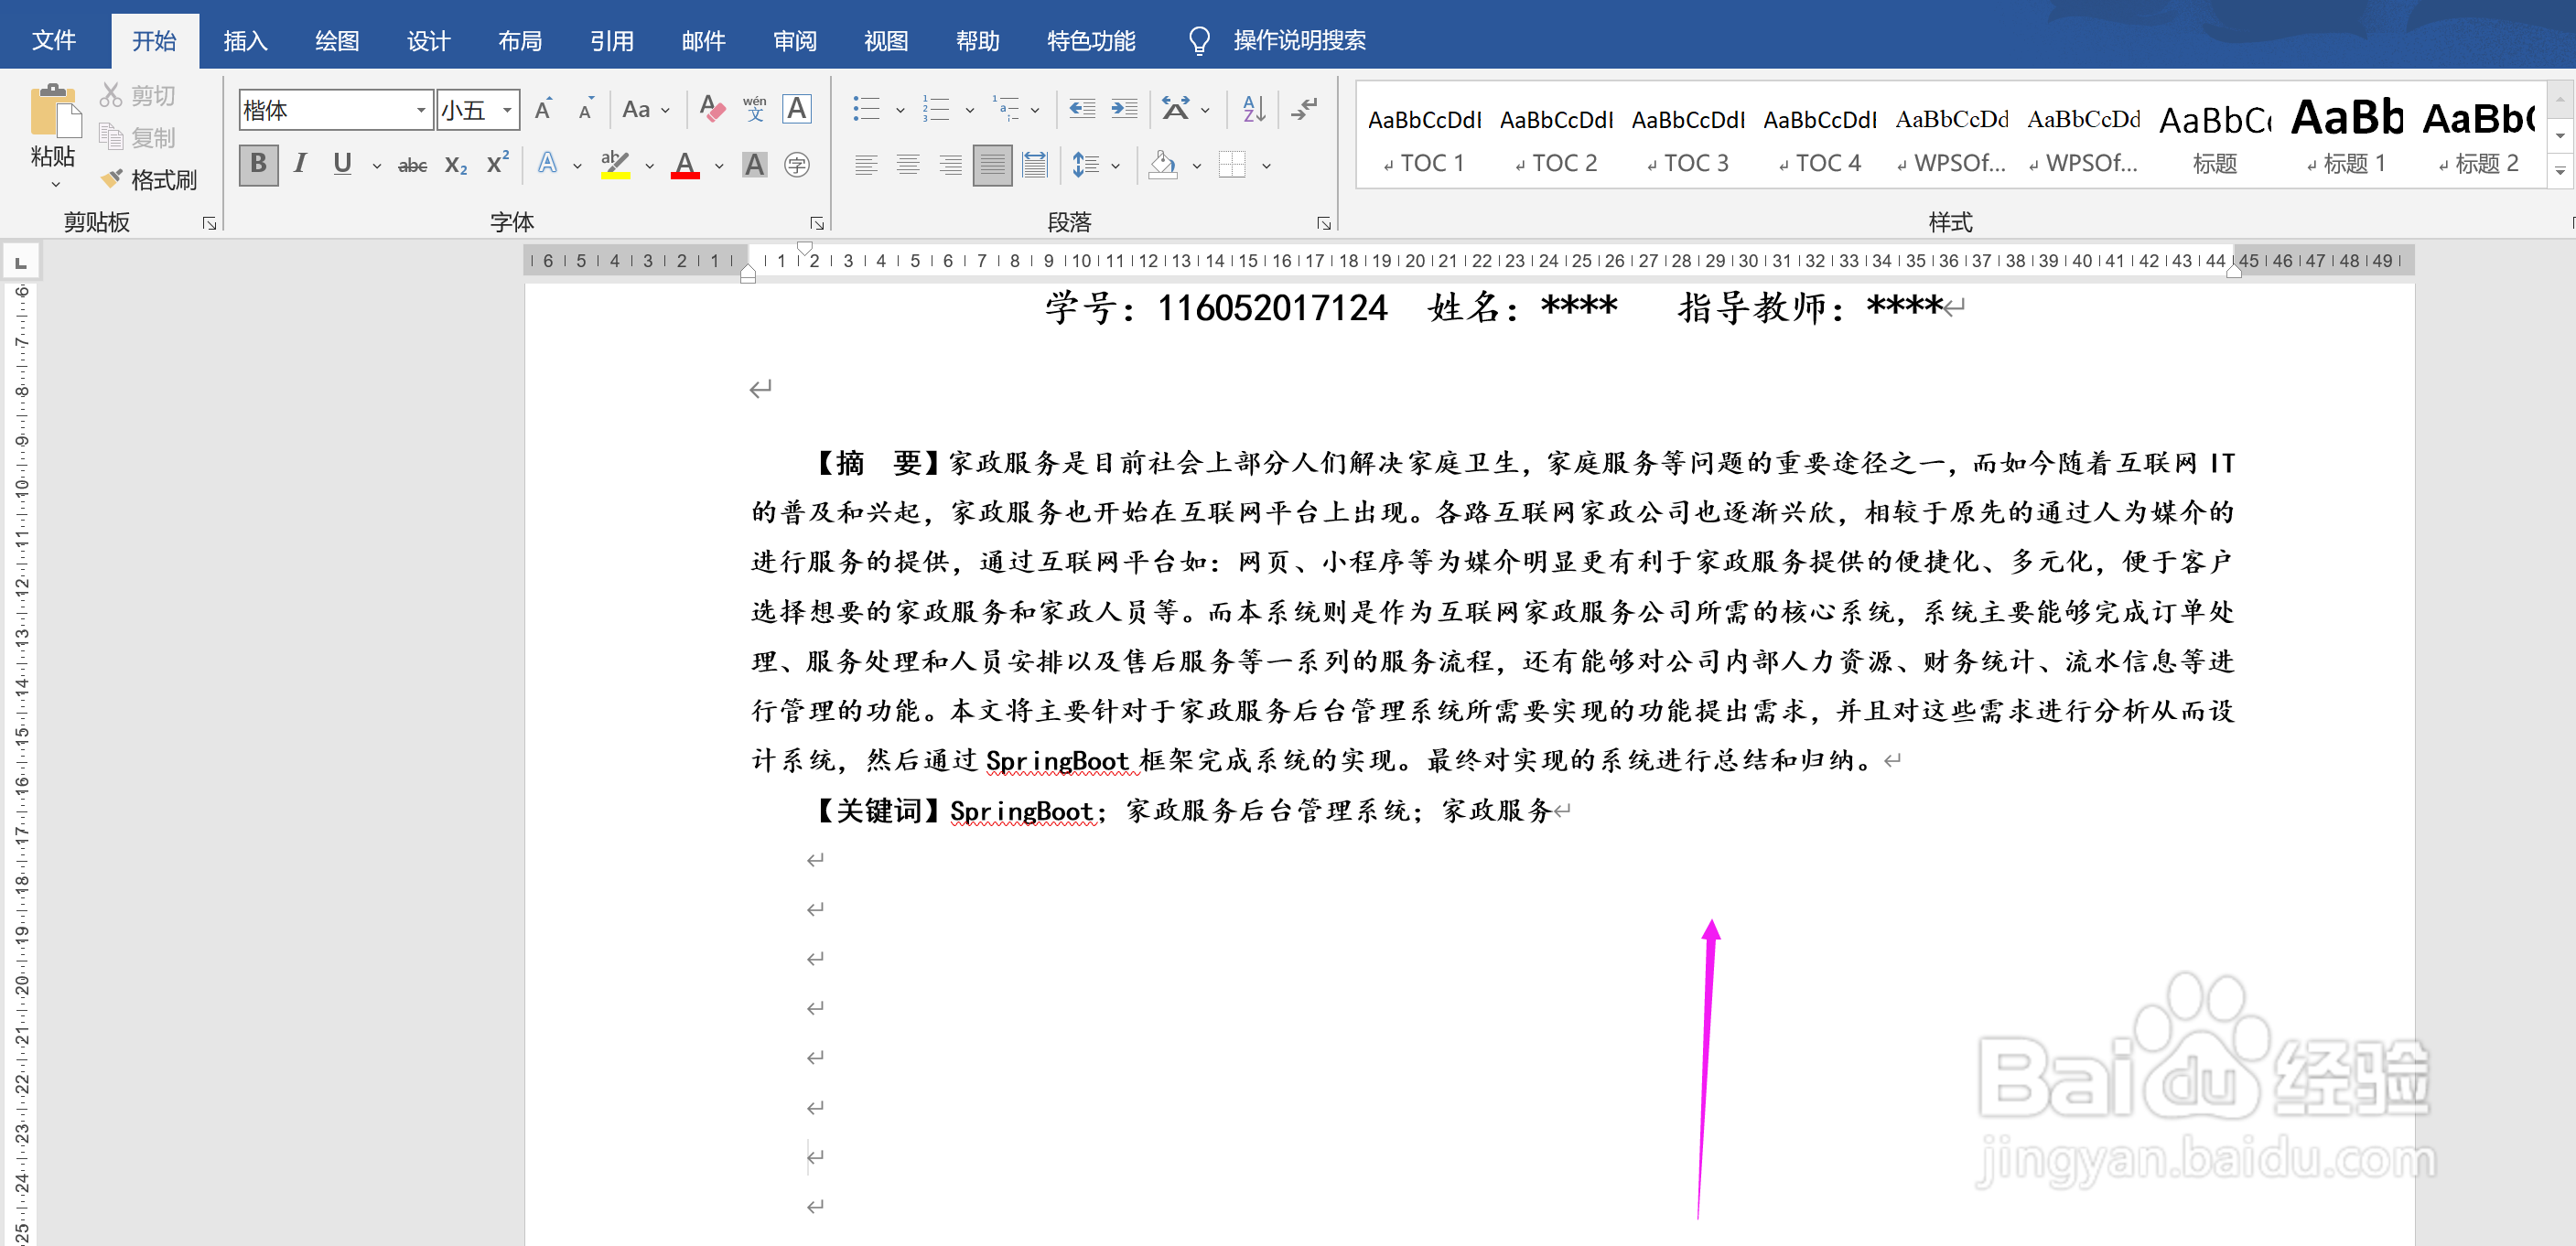Insert enclosed character 字 icon
Screen dimensions: 2576x1246
pos(797,165)
